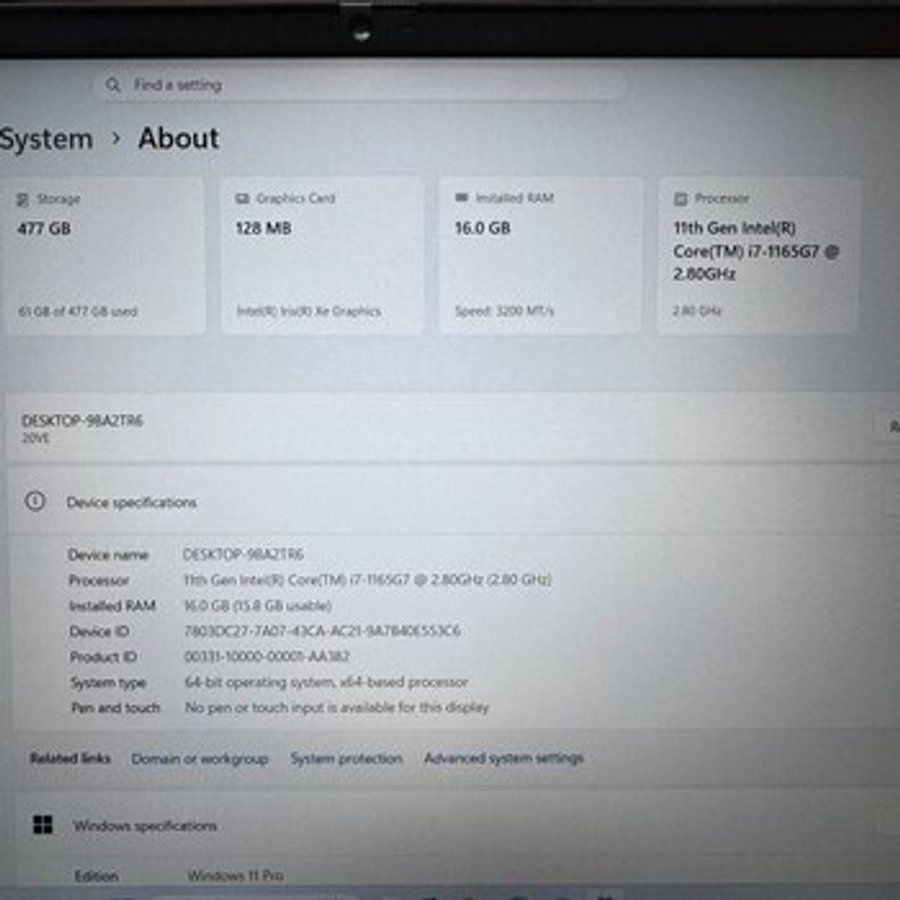Select the Pen and touch value
The image size is (900, 900).
[x=337, y=707]
